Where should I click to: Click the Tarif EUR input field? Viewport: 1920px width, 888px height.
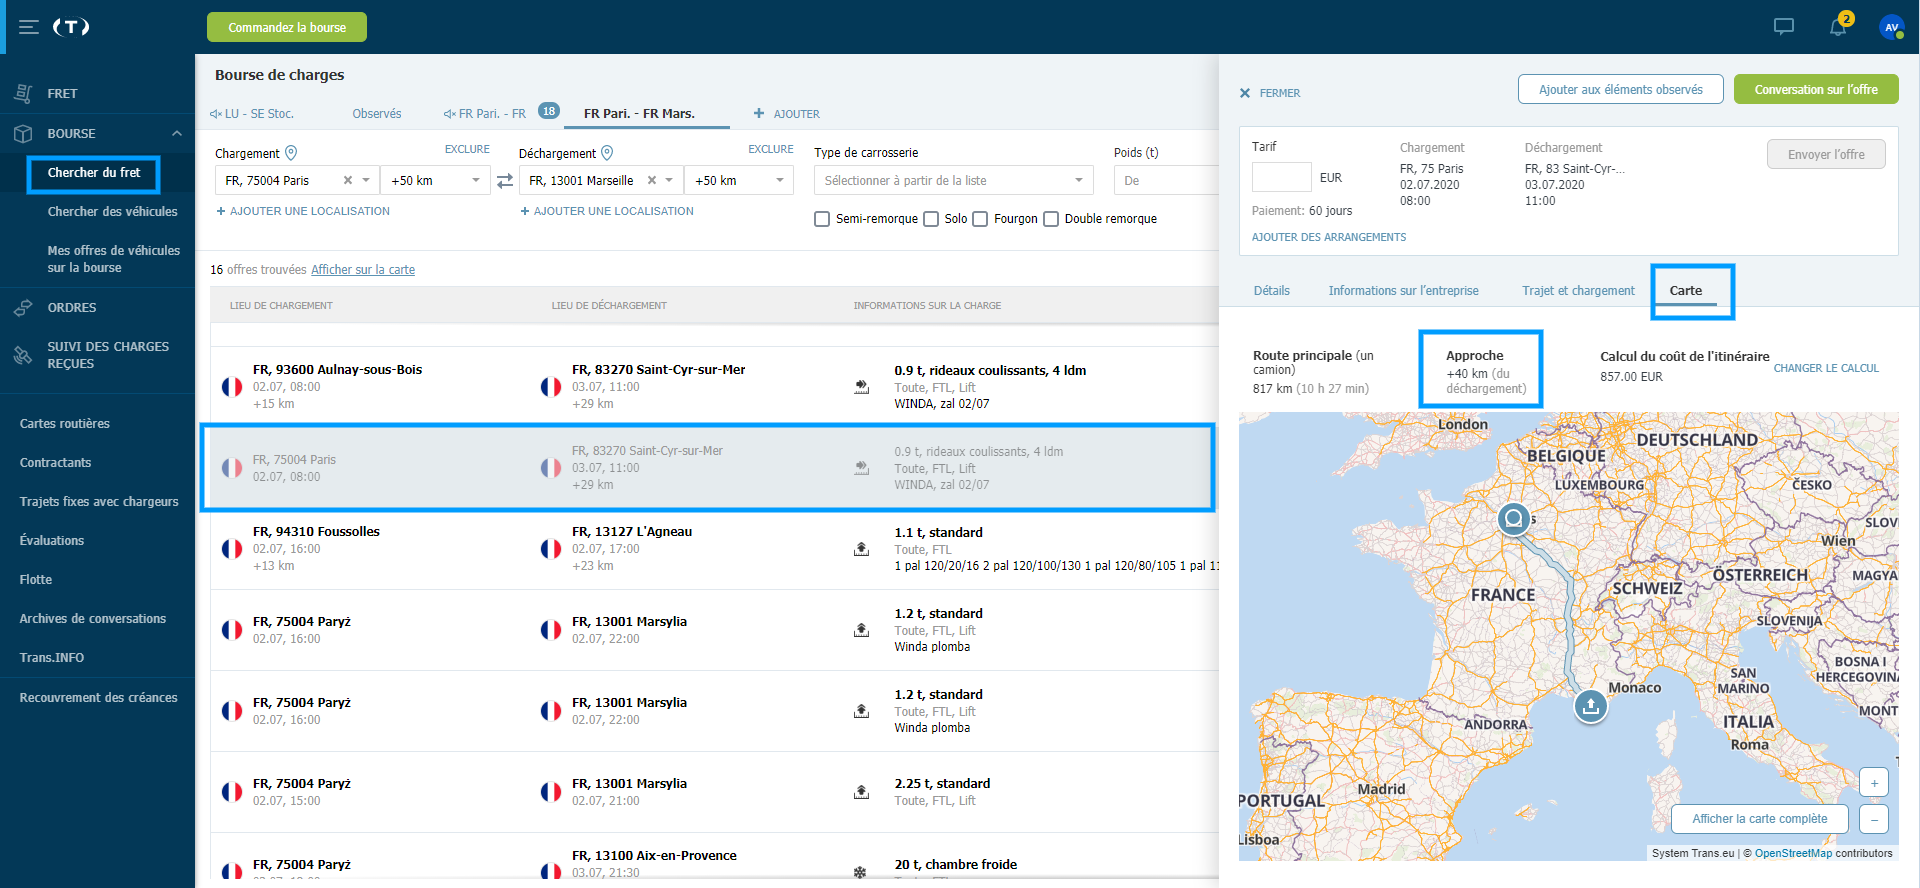(1281, 177)
